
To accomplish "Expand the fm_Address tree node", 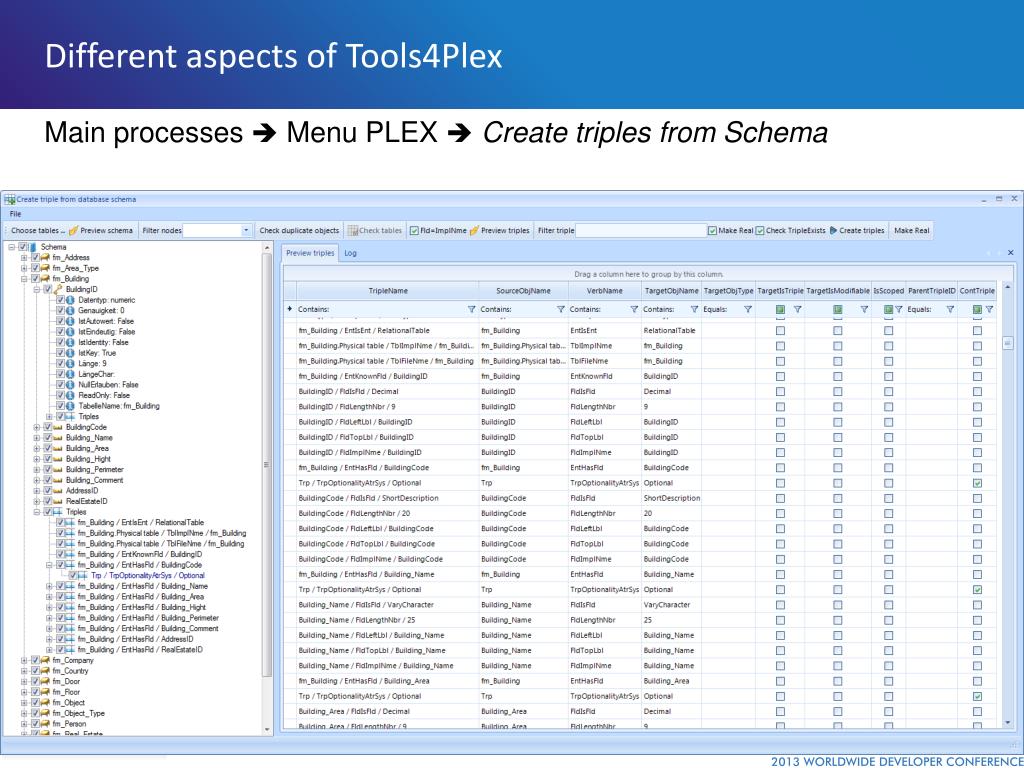I will pos(24,257).
